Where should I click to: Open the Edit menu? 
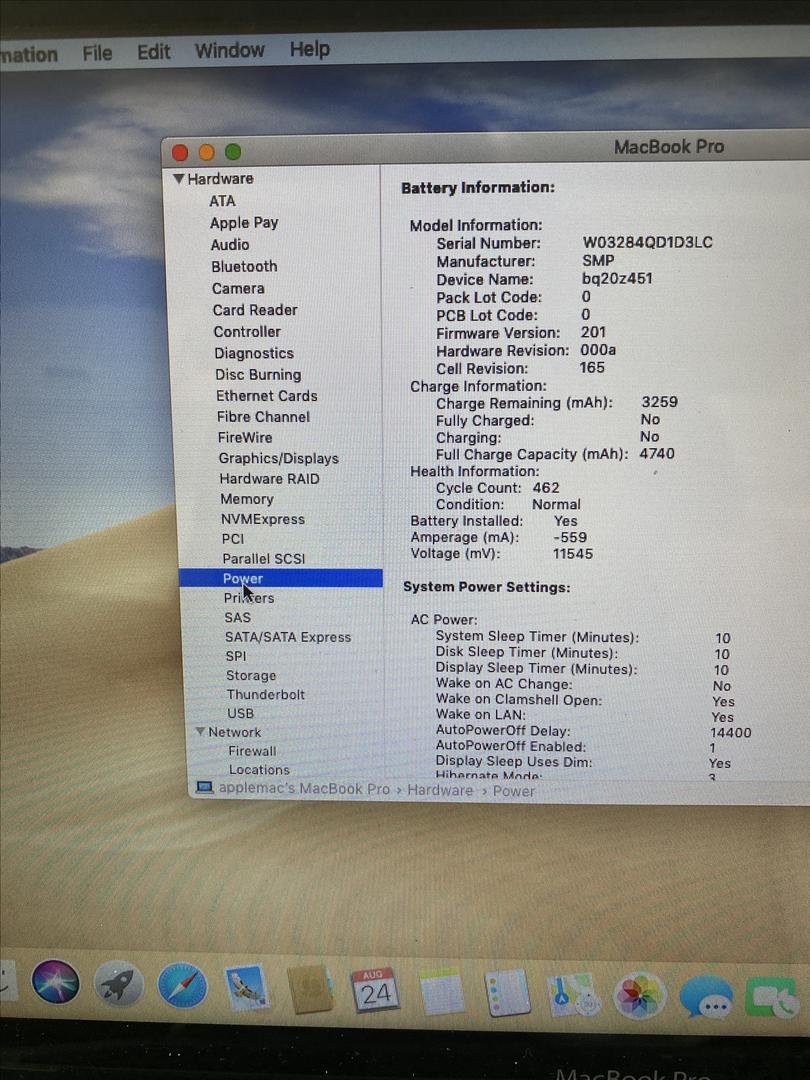click(x=154, y=52)
